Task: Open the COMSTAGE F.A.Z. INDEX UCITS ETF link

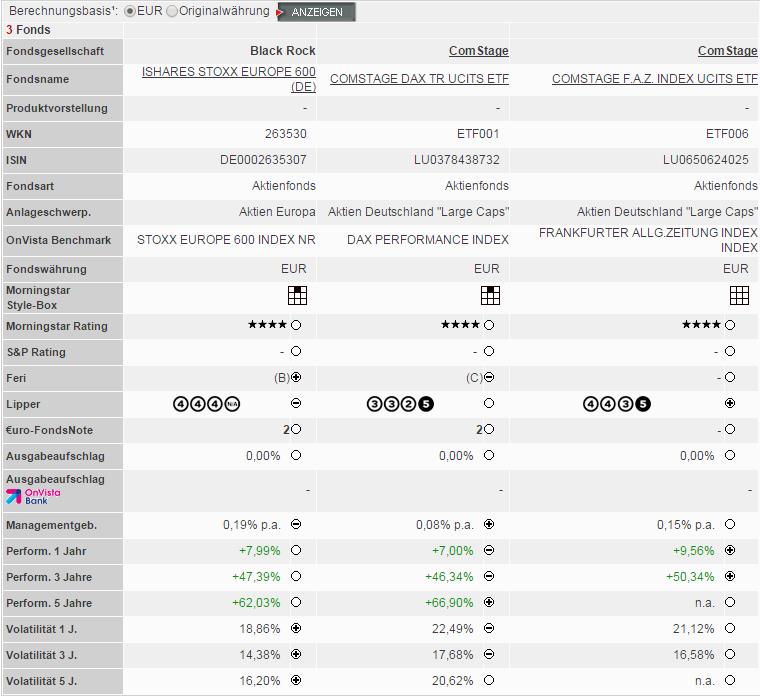Action: [x=654, y=79]
